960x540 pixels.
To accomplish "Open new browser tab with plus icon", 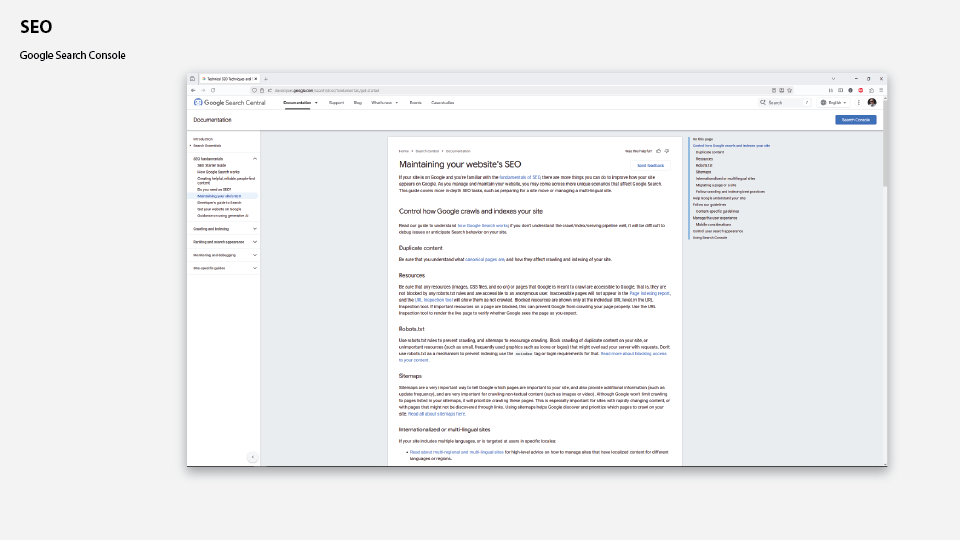I will click(x=266, y=78).
